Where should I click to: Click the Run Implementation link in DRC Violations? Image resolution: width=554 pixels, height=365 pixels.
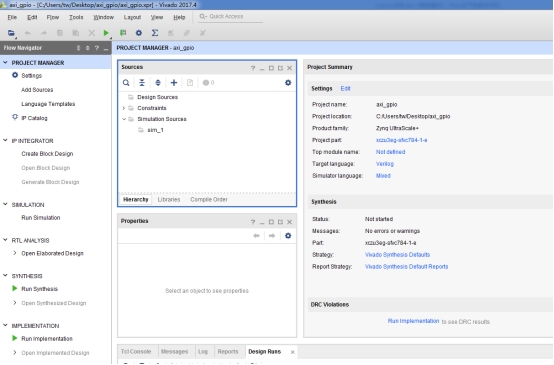pyautogui.click(x=413, y=321)
